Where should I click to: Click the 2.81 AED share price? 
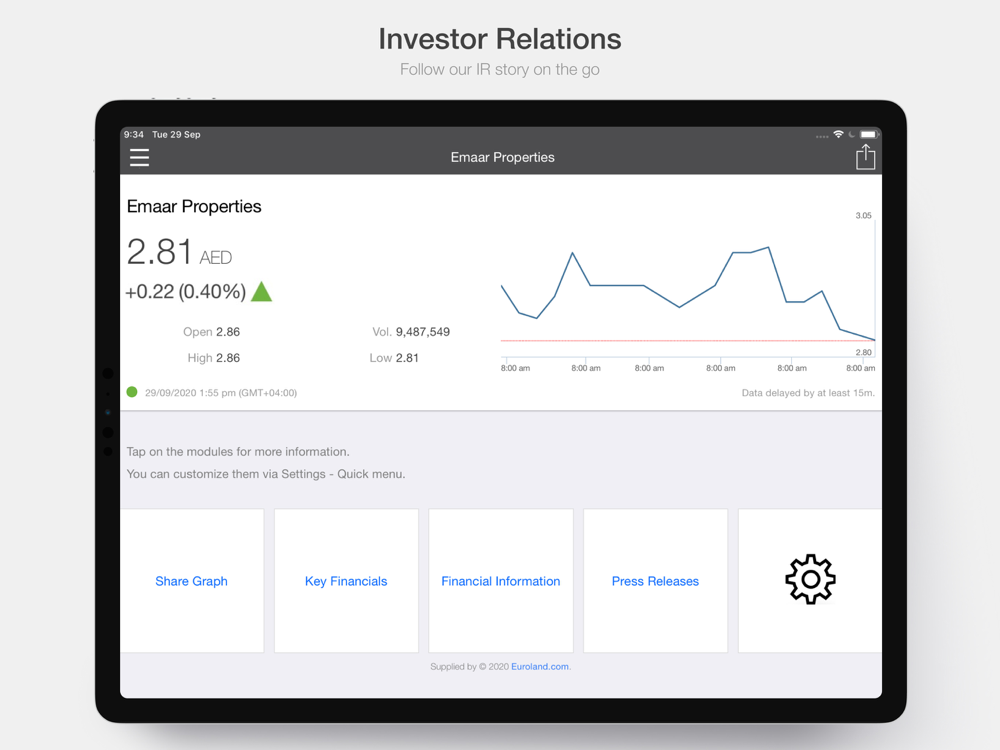[x=179, y=252]
